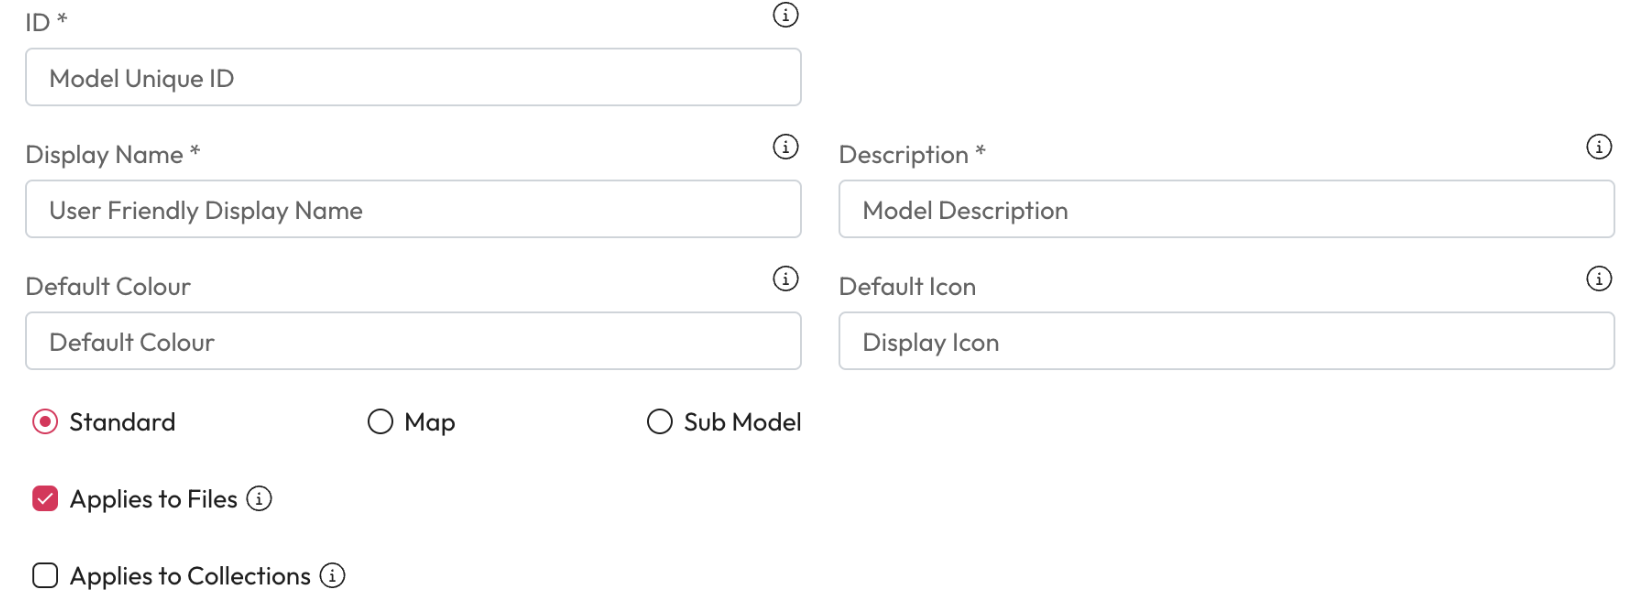Screen dimensions: 1641x609
Task: Uncheck the Applies to Files checkbox
Action: (x=45, y=498)
